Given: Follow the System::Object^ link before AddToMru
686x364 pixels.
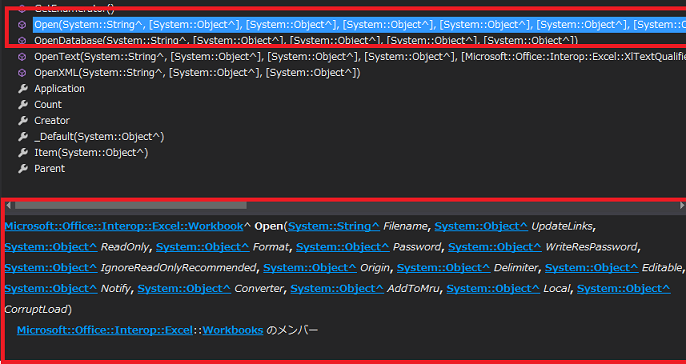Looking at the screenshot, I should (337, 288).
